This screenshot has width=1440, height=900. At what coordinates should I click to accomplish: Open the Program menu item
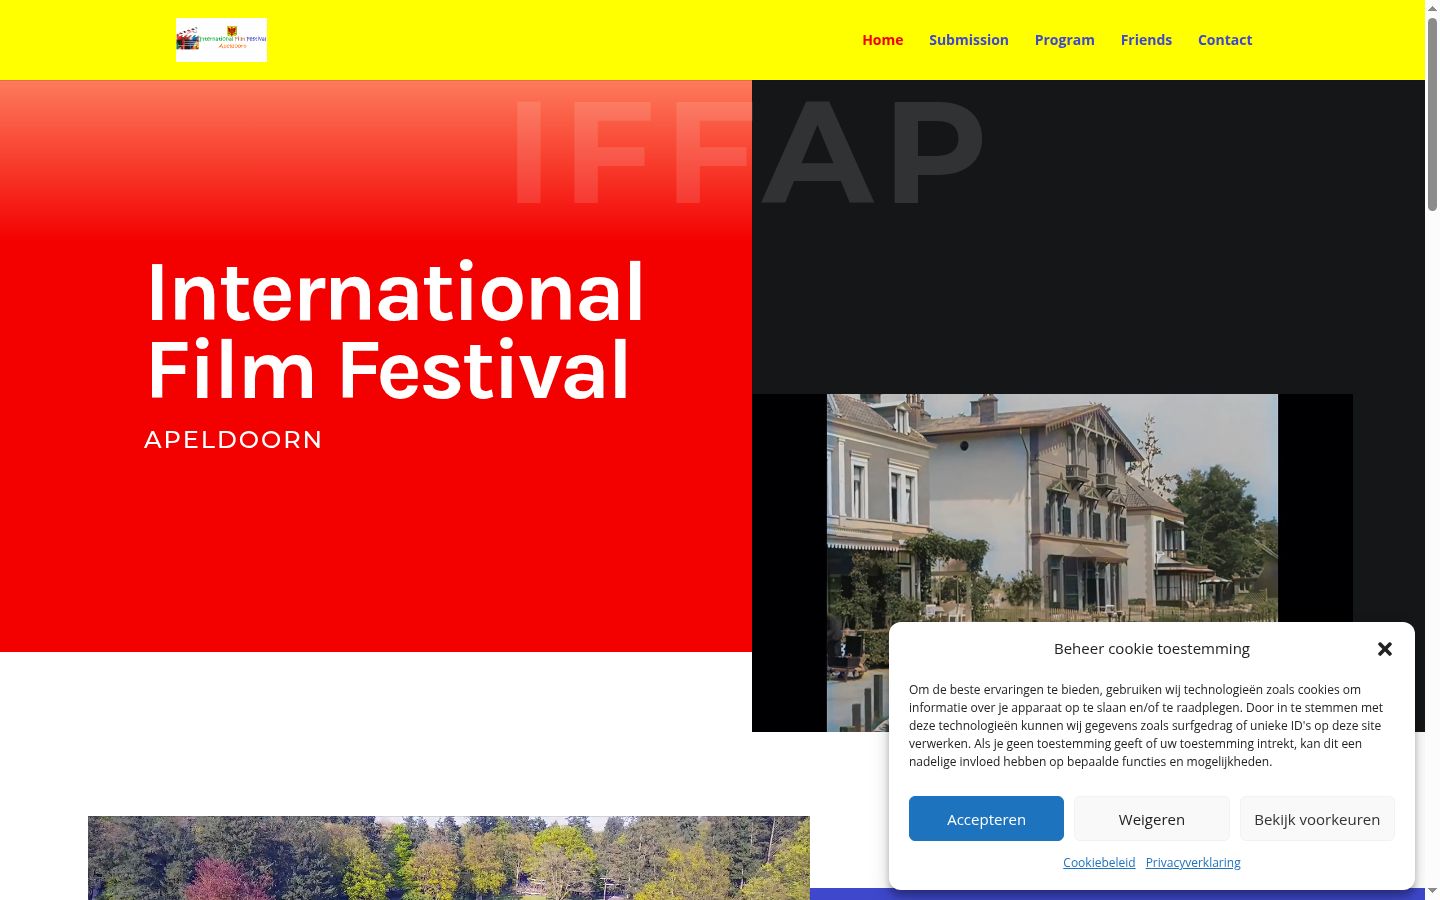tap(1065, 40)
